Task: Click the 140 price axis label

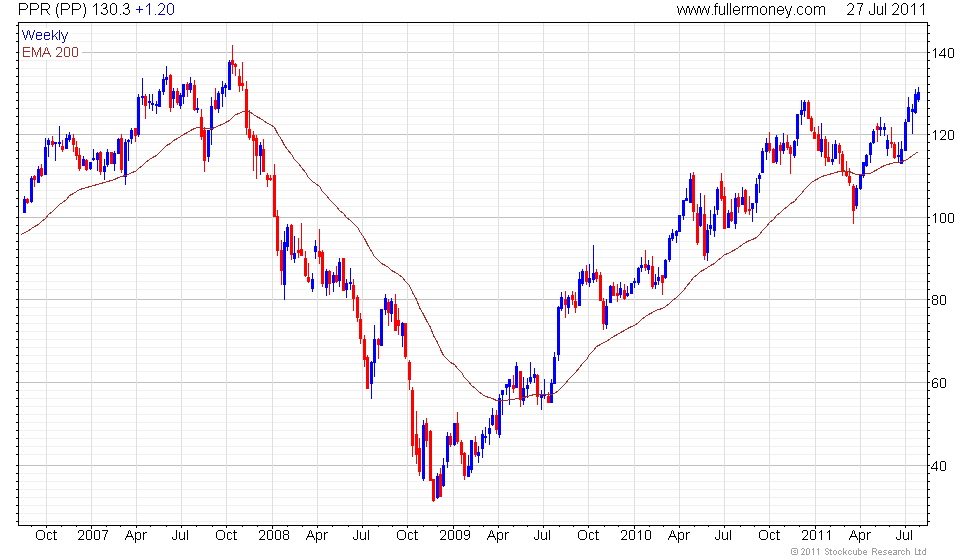Action: point(943,53)
